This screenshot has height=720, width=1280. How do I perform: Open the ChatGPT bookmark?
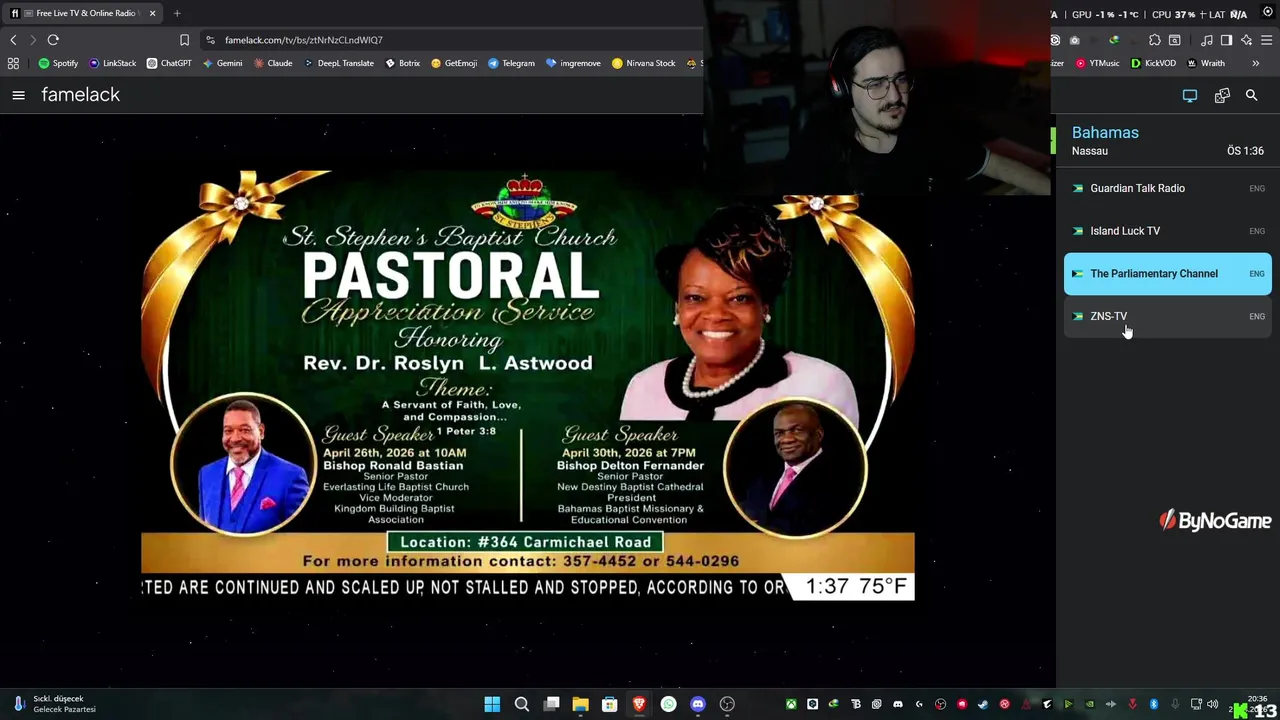point(169,63)
